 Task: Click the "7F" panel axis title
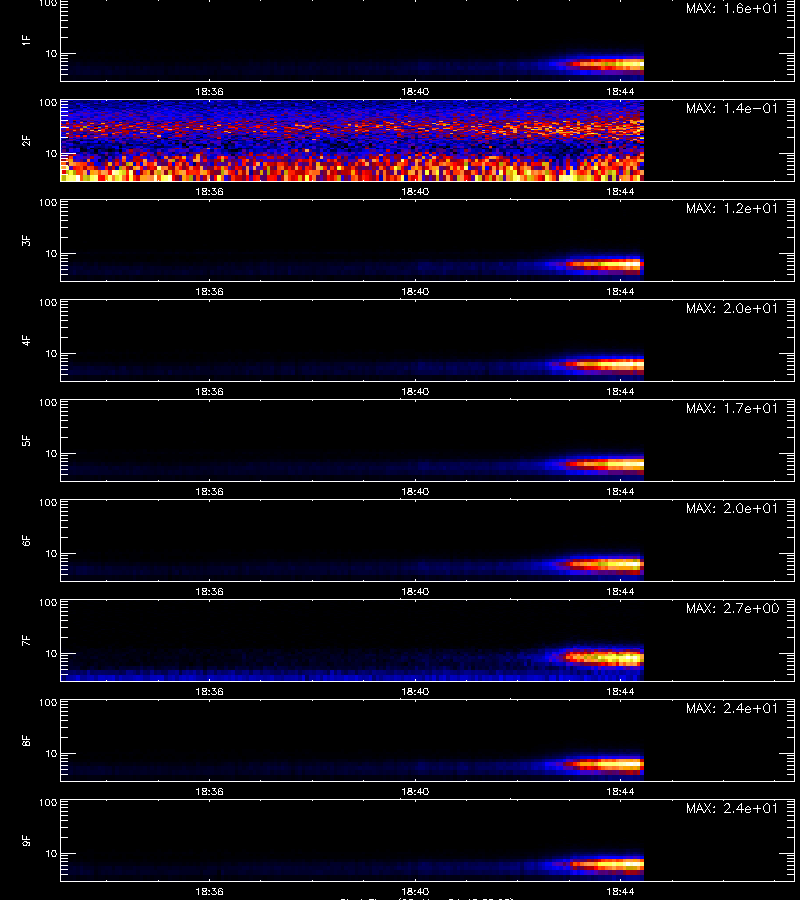tap(25, 640)
